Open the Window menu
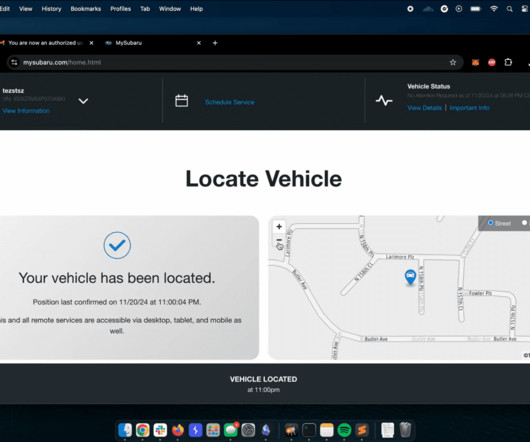 tap(170, 9)
